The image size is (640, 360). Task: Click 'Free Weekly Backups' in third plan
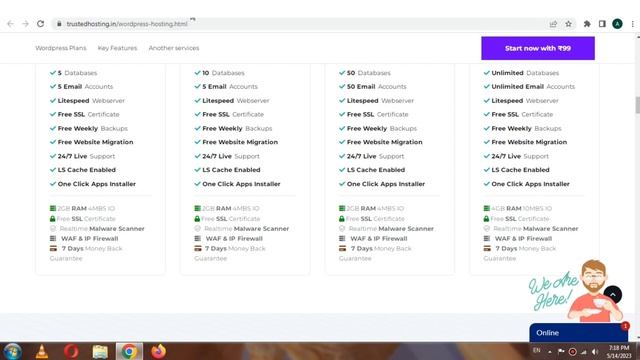coord(382,128)
